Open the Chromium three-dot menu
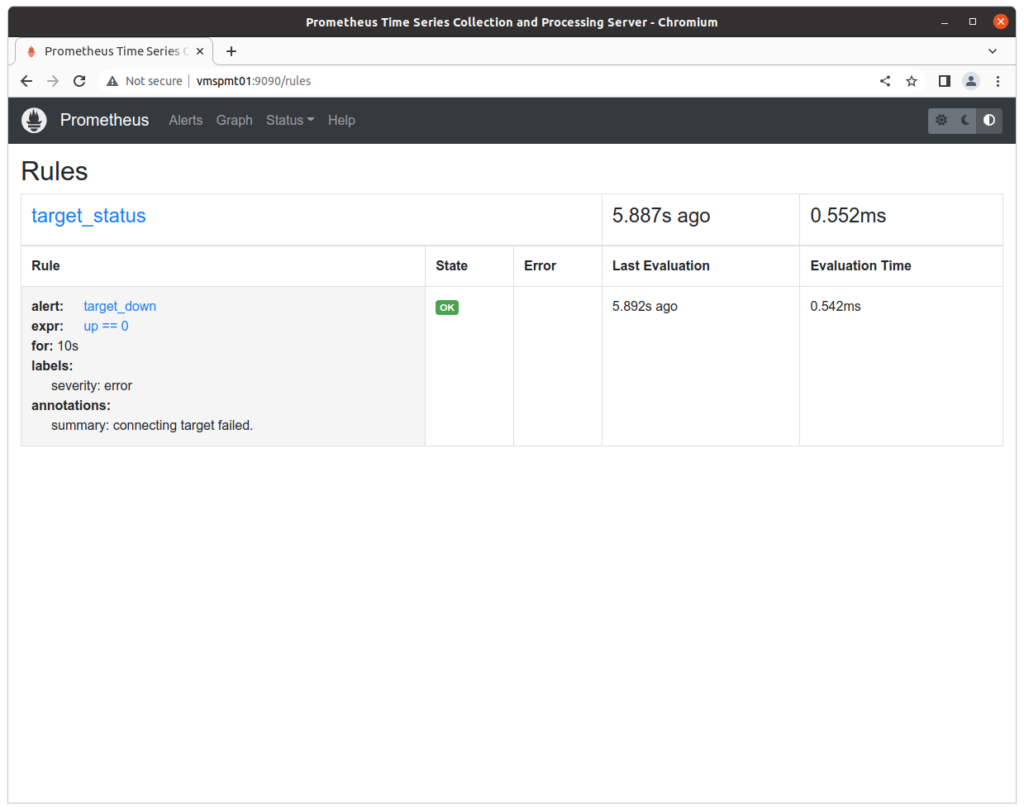This screenshot has width=1024, height=811. [997, 81]
